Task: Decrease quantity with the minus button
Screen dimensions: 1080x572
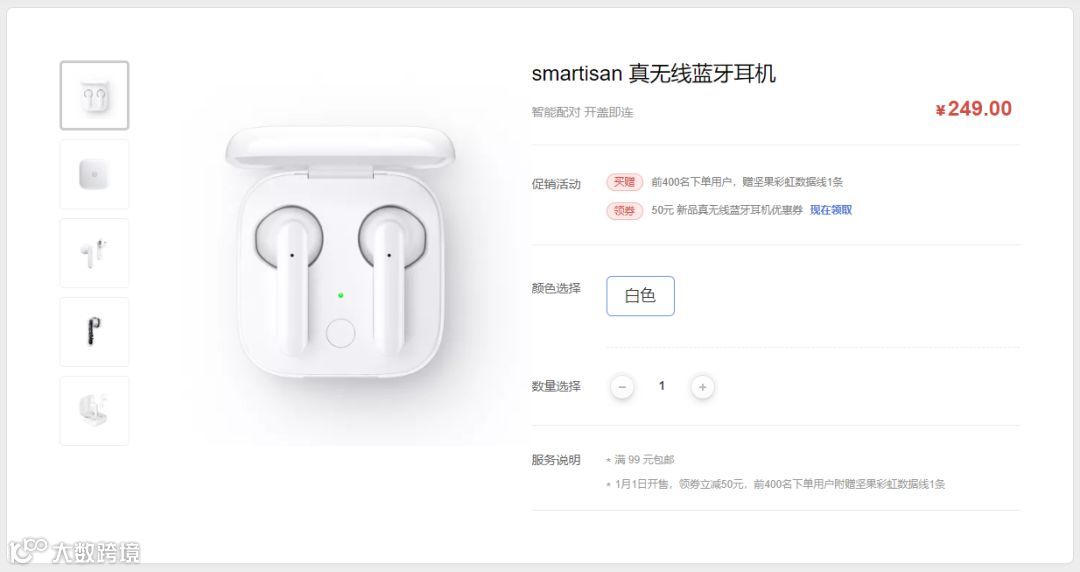Action: click(622, 387)
